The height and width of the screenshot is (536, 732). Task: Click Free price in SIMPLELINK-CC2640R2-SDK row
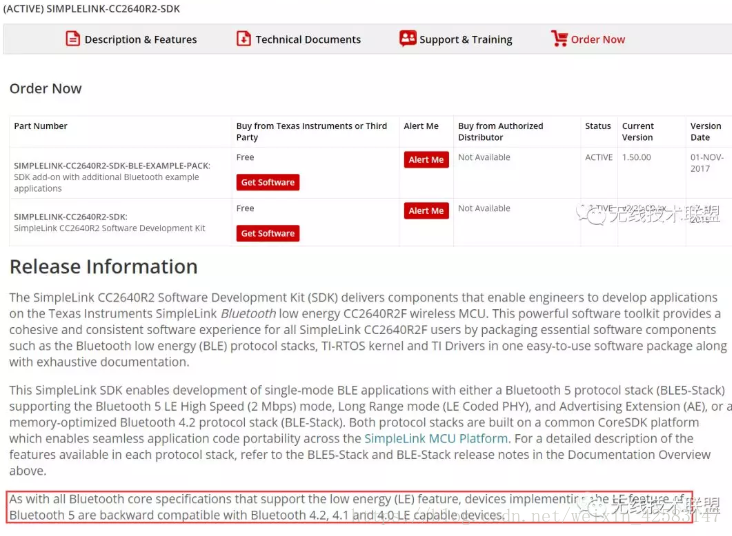pyautogui.click(x=245, y=208)
